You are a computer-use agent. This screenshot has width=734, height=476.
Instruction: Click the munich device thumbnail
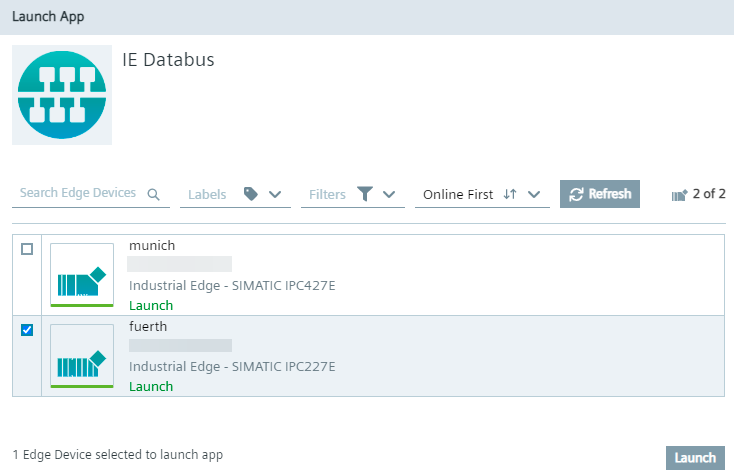[82, 275]
